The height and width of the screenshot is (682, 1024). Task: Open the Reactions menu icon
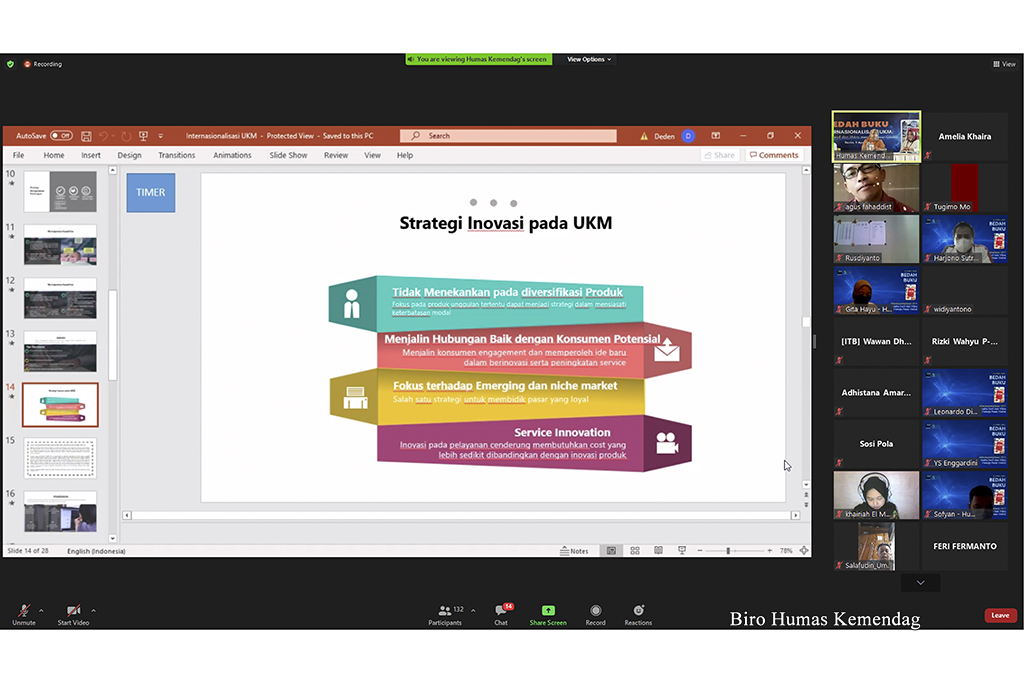point(639,610)
